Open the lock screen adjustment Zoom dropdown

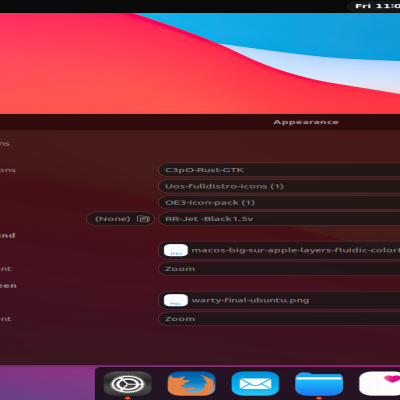click(279, 319)
